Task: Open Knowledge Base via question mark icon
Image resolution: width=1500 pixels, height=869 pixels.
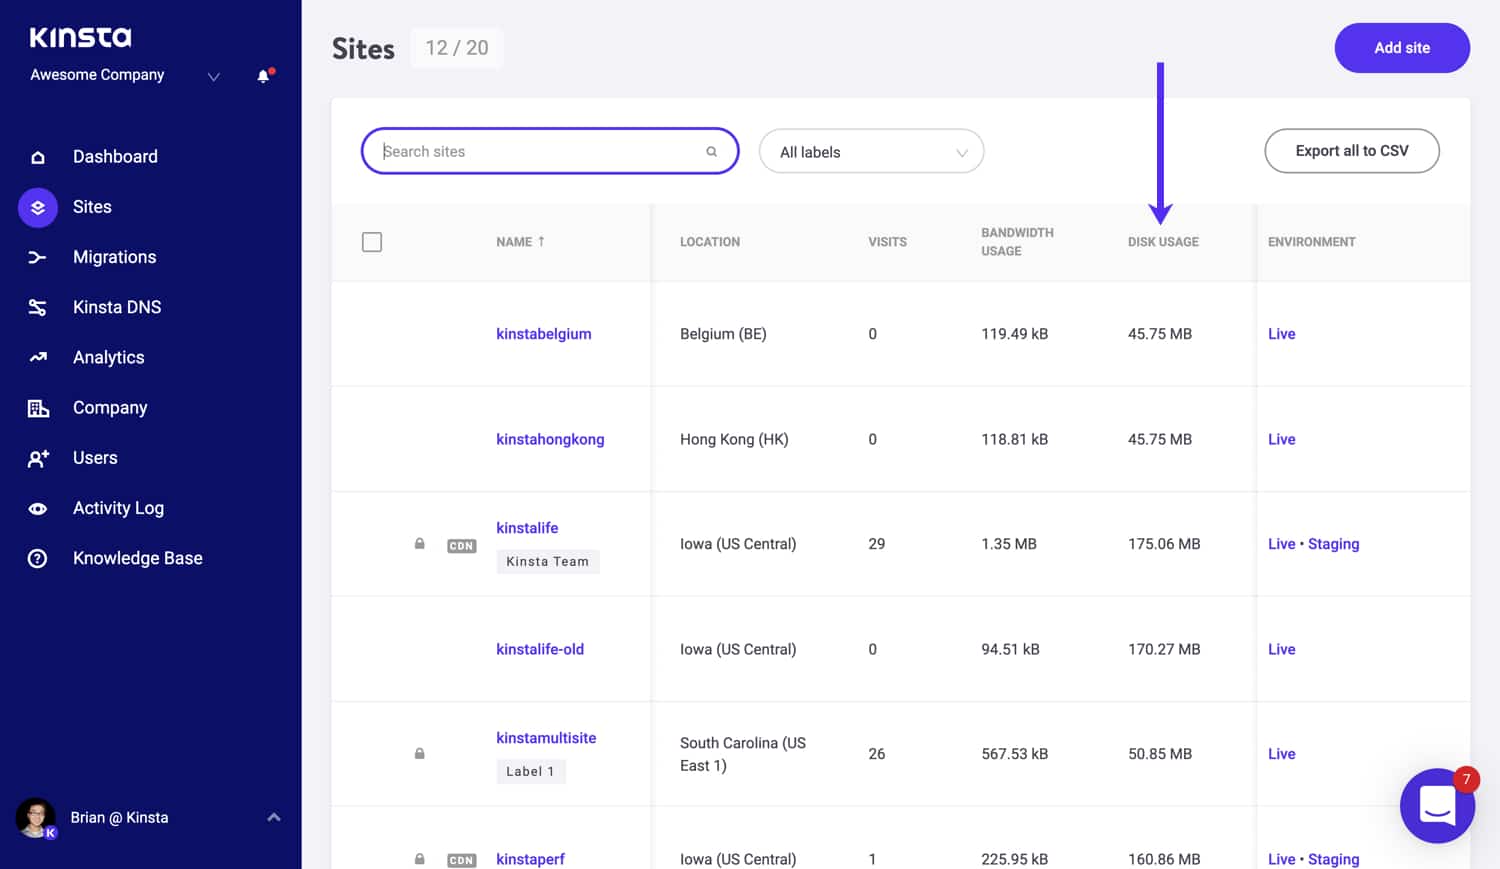Action: (x=37, y=558)
